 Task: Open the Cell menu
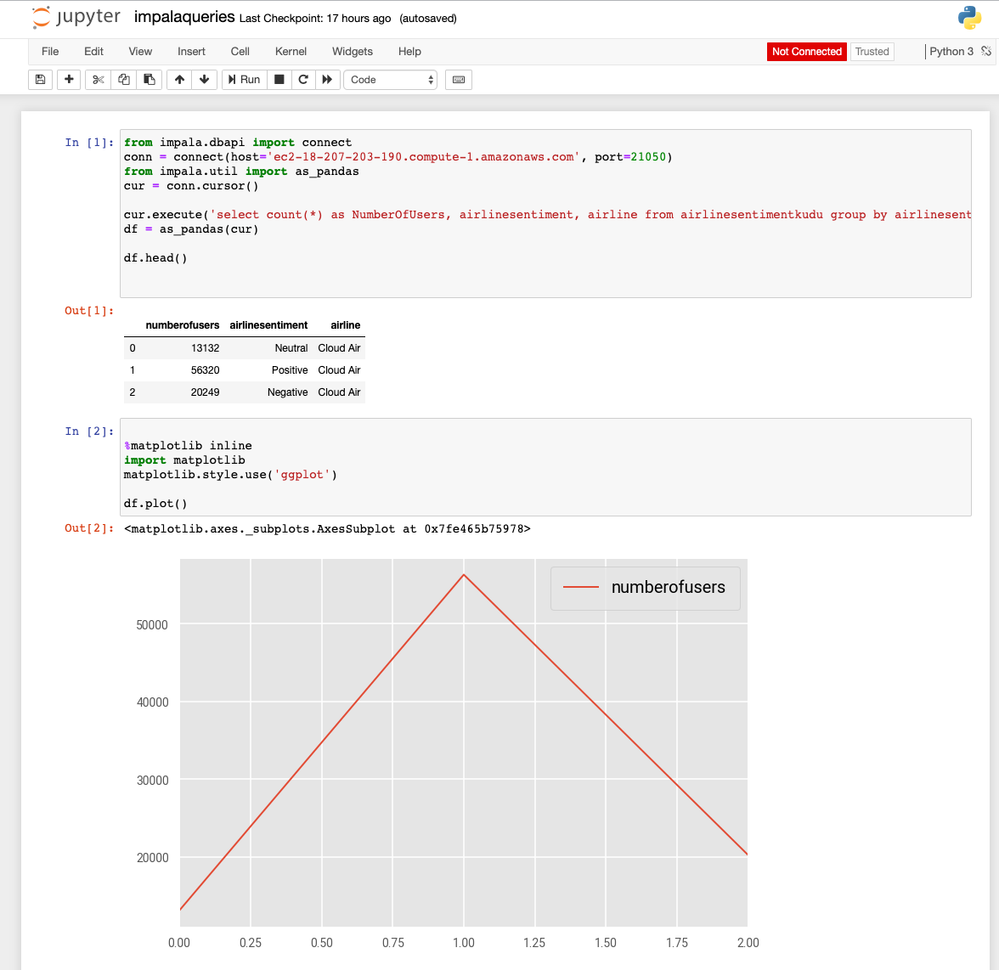[240, 52]
